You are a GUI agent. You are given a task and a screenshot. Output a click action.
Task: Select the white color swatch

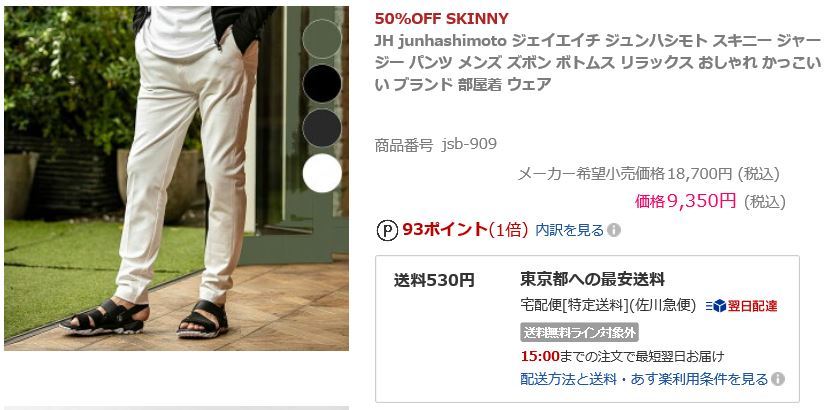322,173
